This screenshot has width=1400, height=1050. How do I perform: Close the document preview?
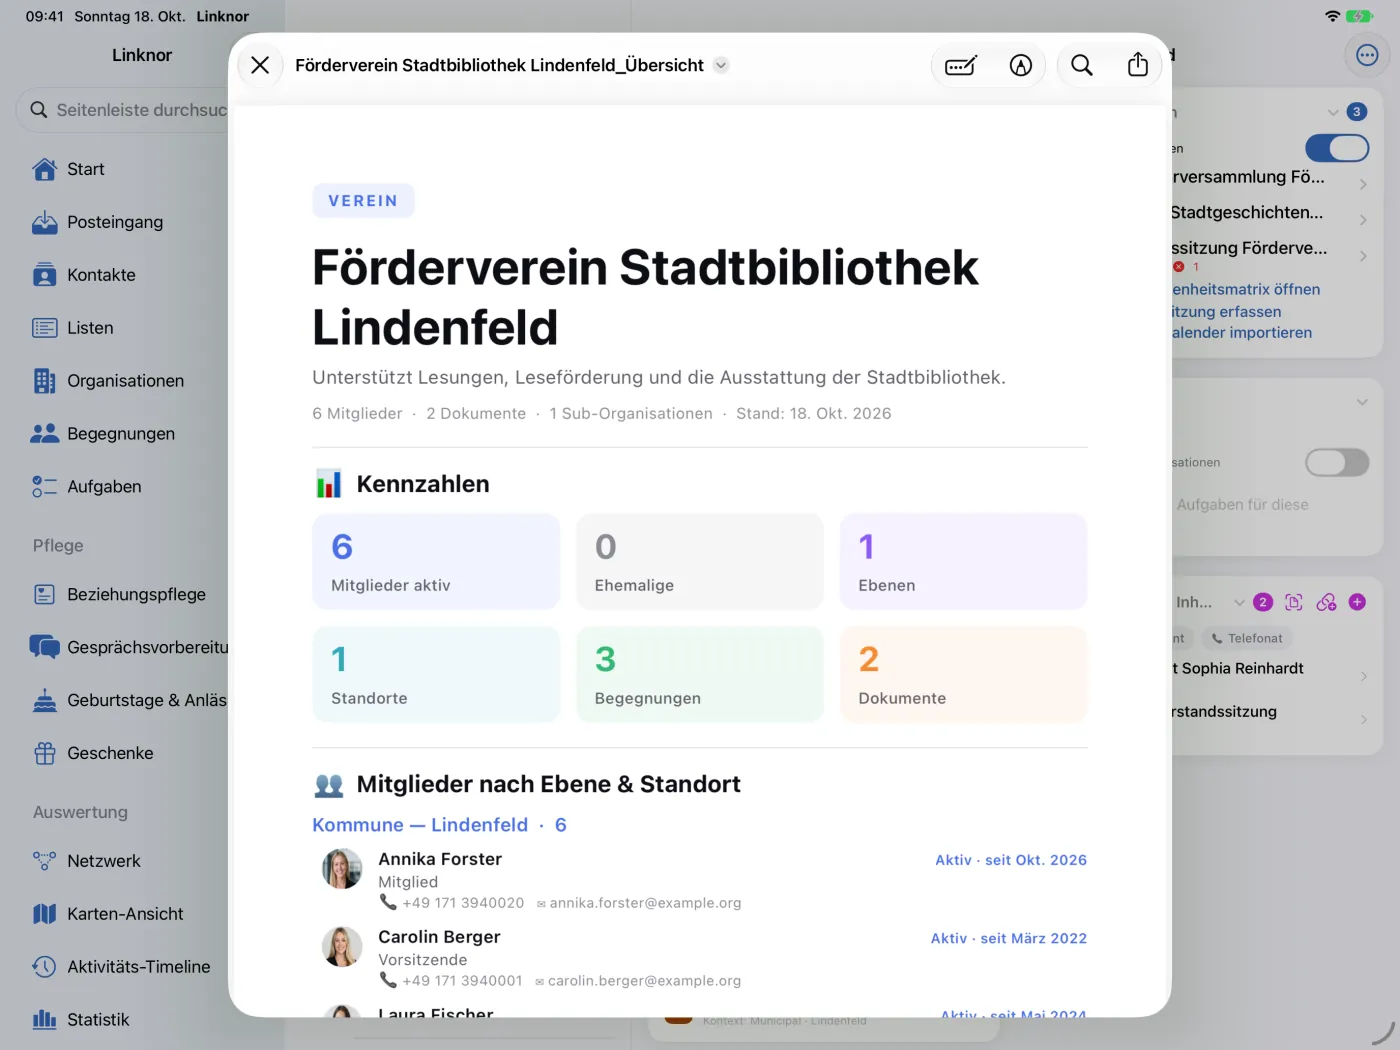pos(260,65)
